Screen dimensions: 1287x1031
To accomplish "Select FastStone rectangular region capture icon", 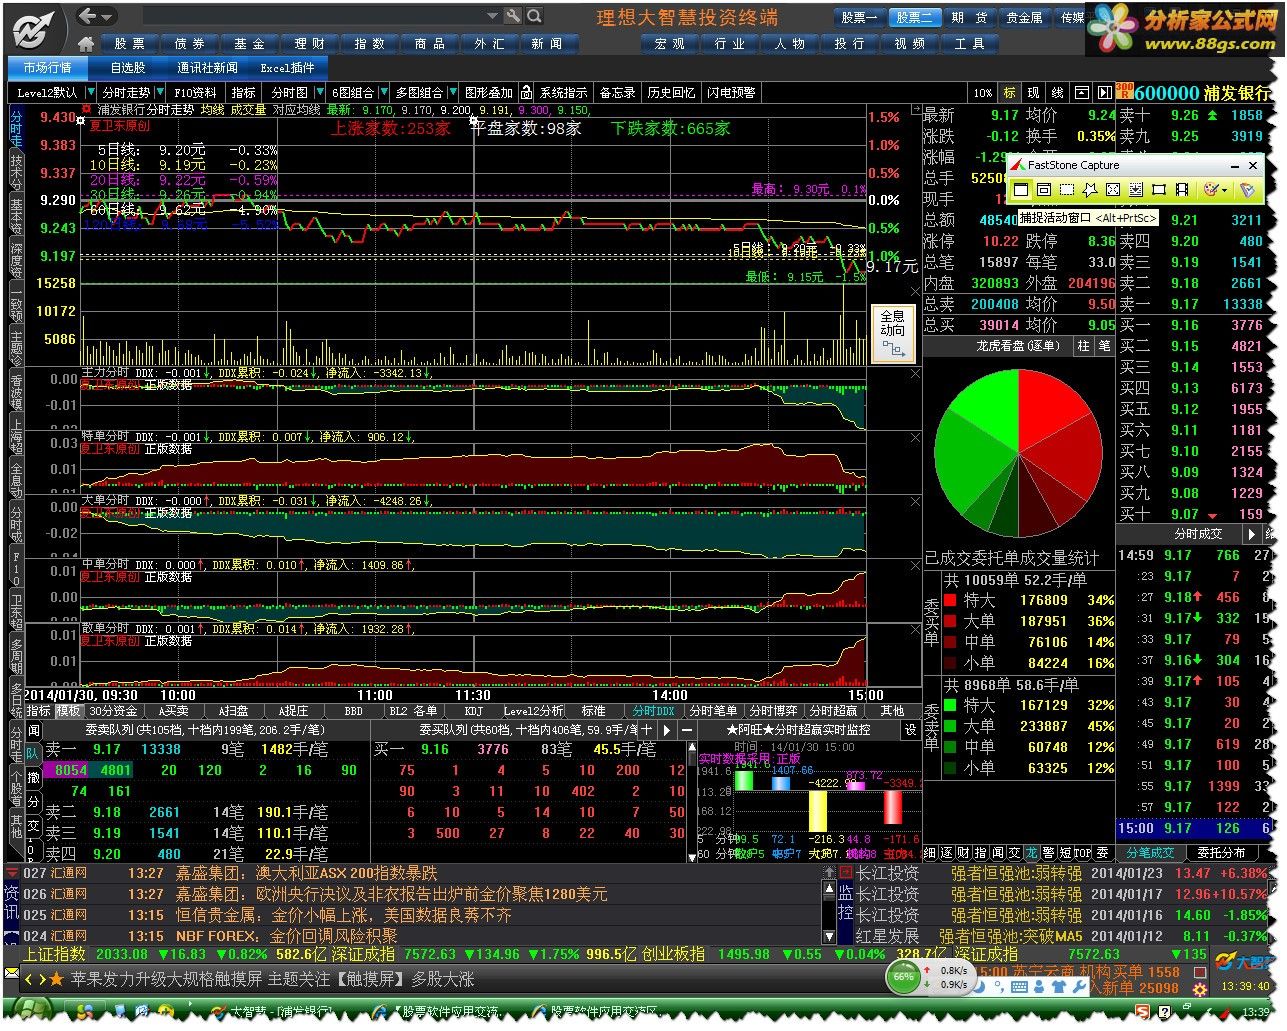I will pos(1067,189).
